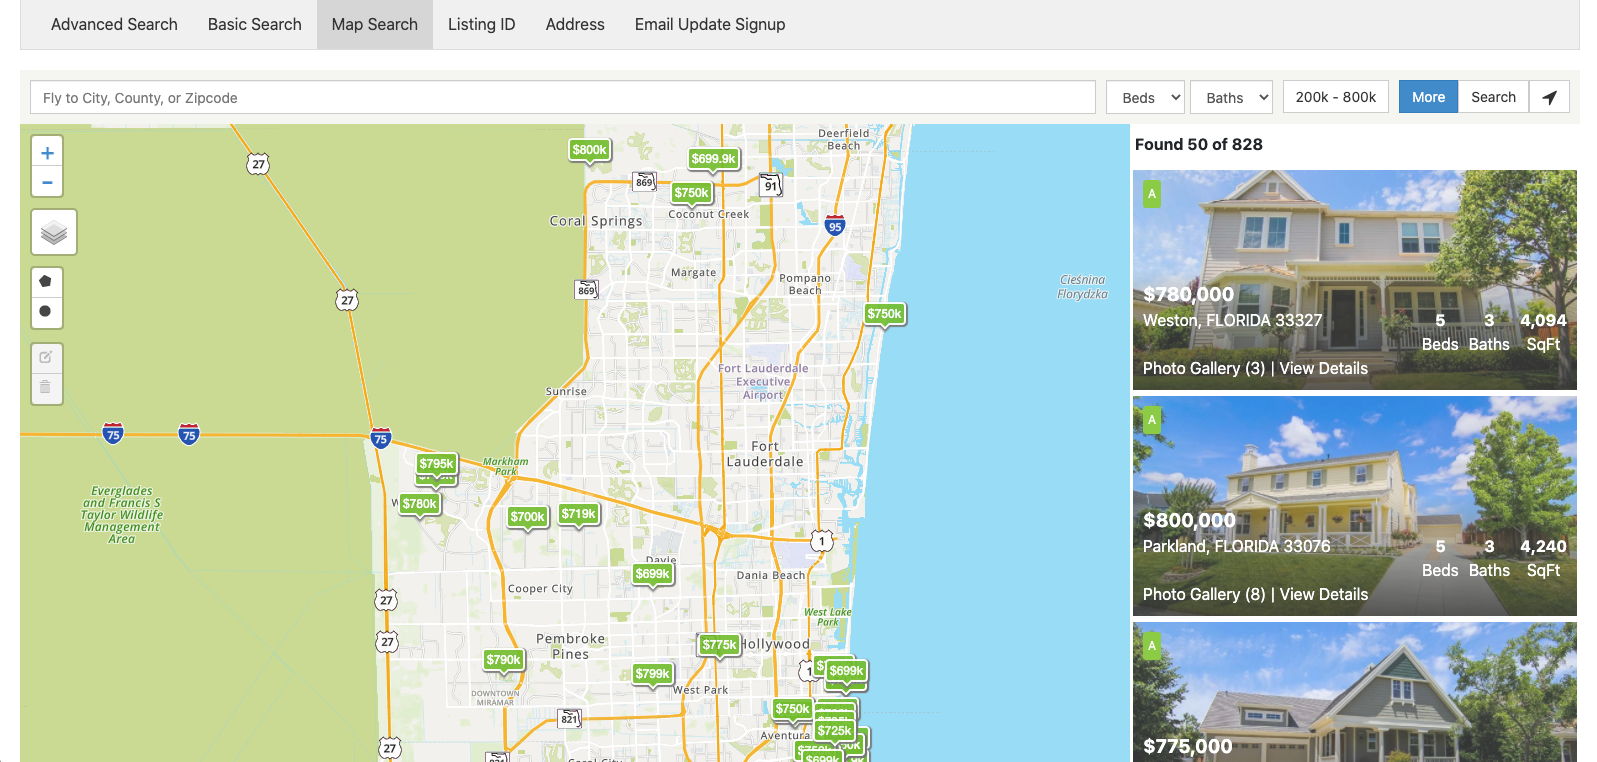The image size is (1597, 762).
Task: Click the $699.9k map marker
Action: pos(713,160)
